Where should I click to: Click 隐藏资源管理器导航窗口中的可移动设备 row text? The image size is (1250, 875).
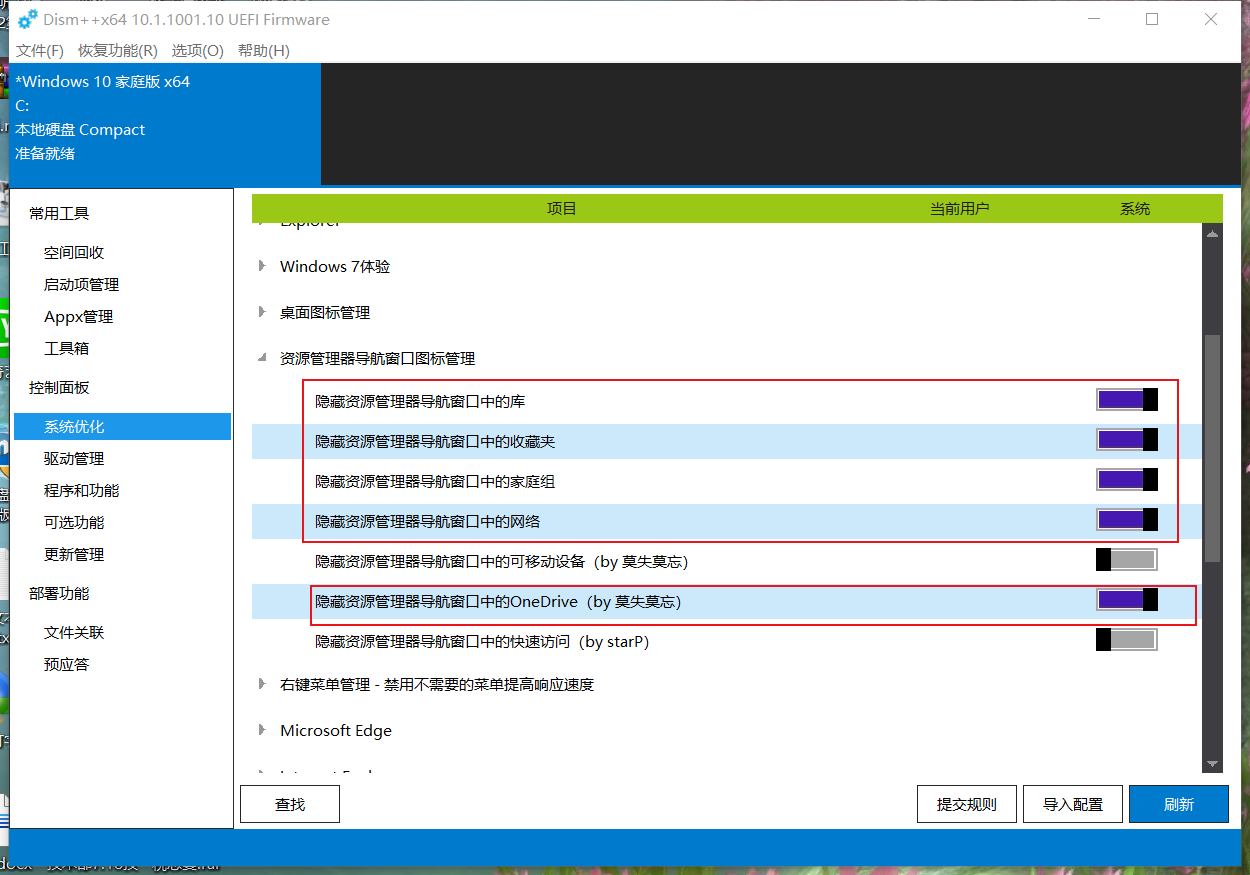pos(502,561)
